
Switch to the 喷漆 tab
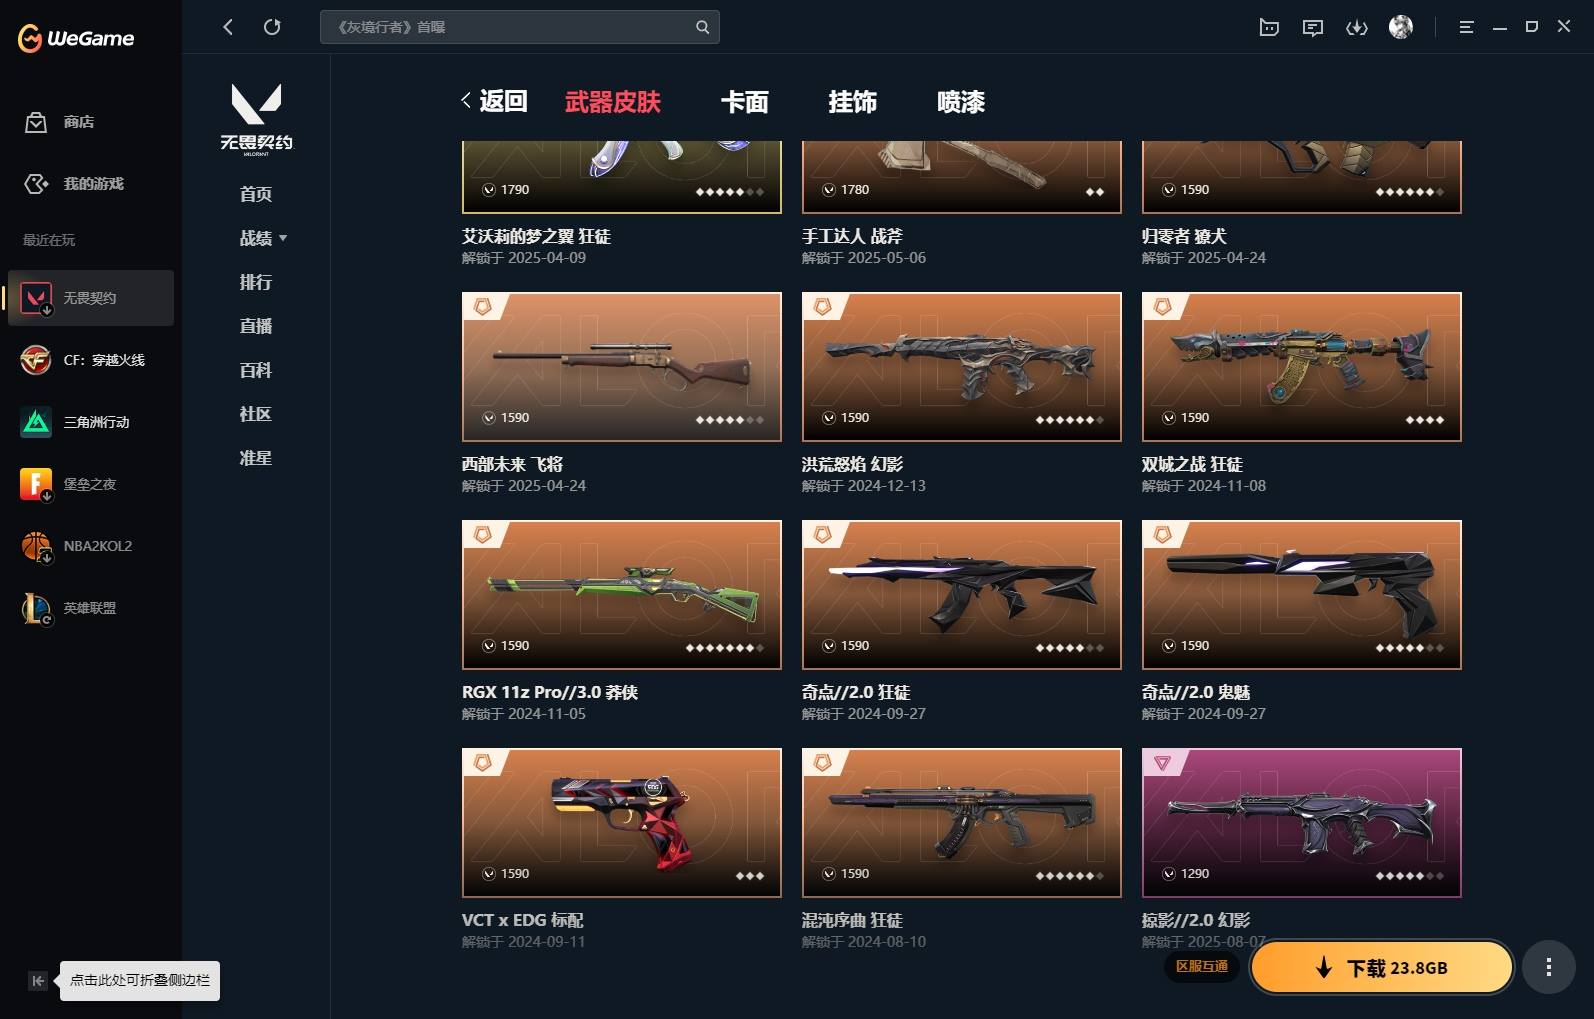click(961, 102)
